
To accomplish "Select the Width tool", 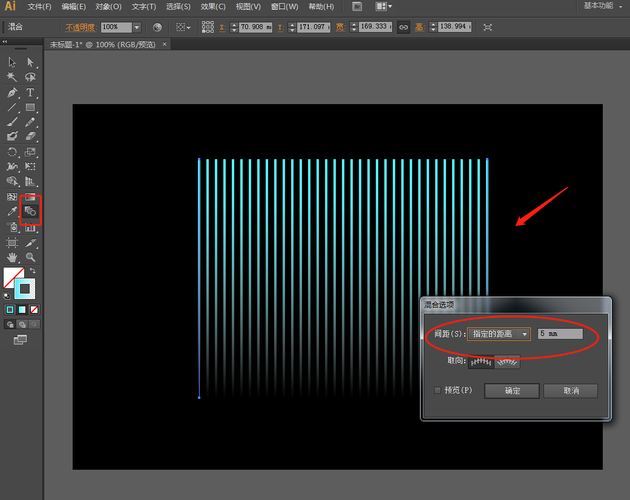I will (12, 166).
